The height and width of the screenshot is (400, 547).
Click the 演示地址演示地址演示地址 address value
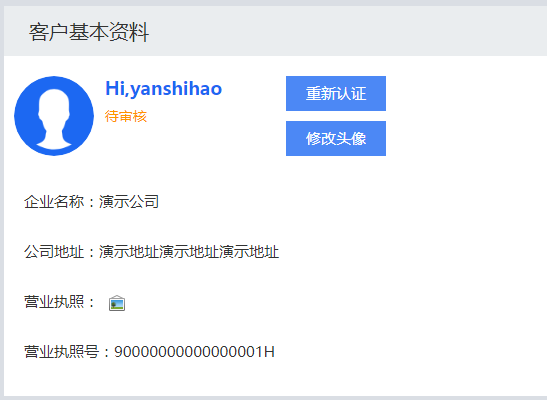(x=189, y=252)
